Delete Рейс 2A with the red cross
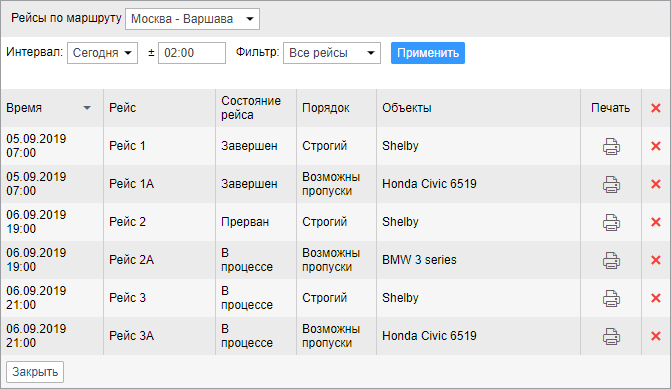 [656, 260]
